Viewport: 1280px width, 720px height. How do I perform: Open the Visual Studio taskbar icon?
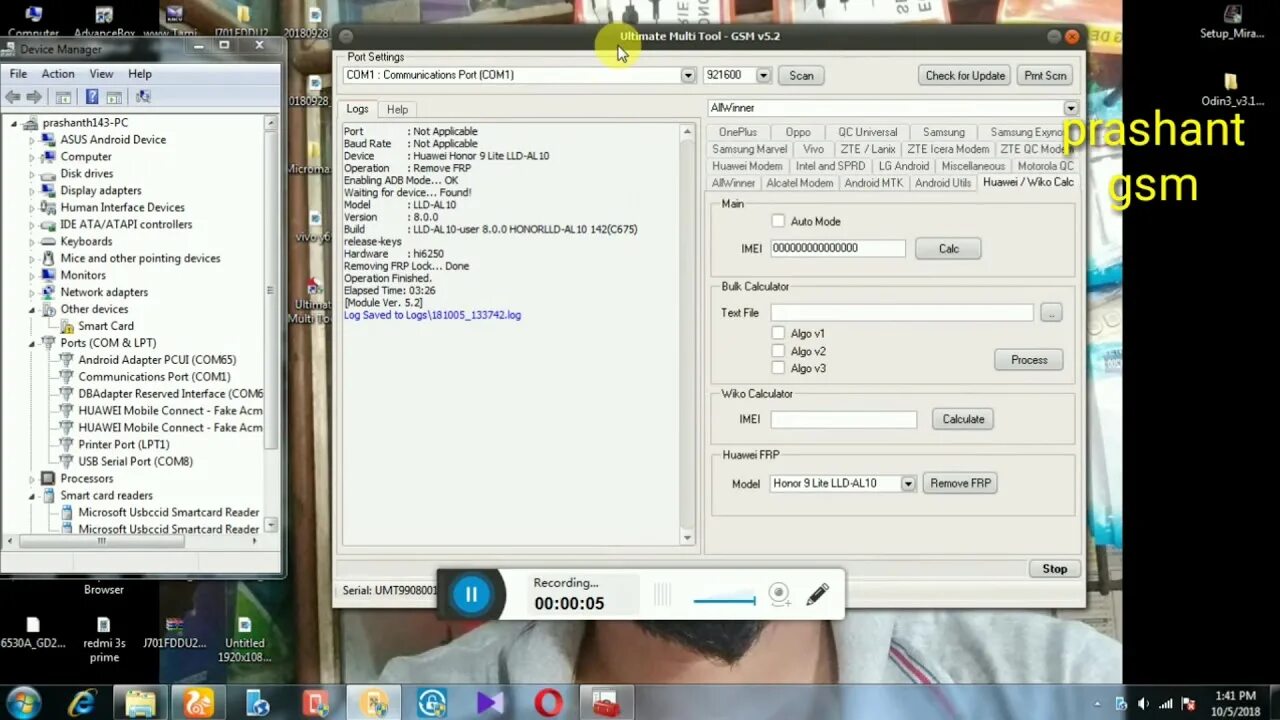490,703
